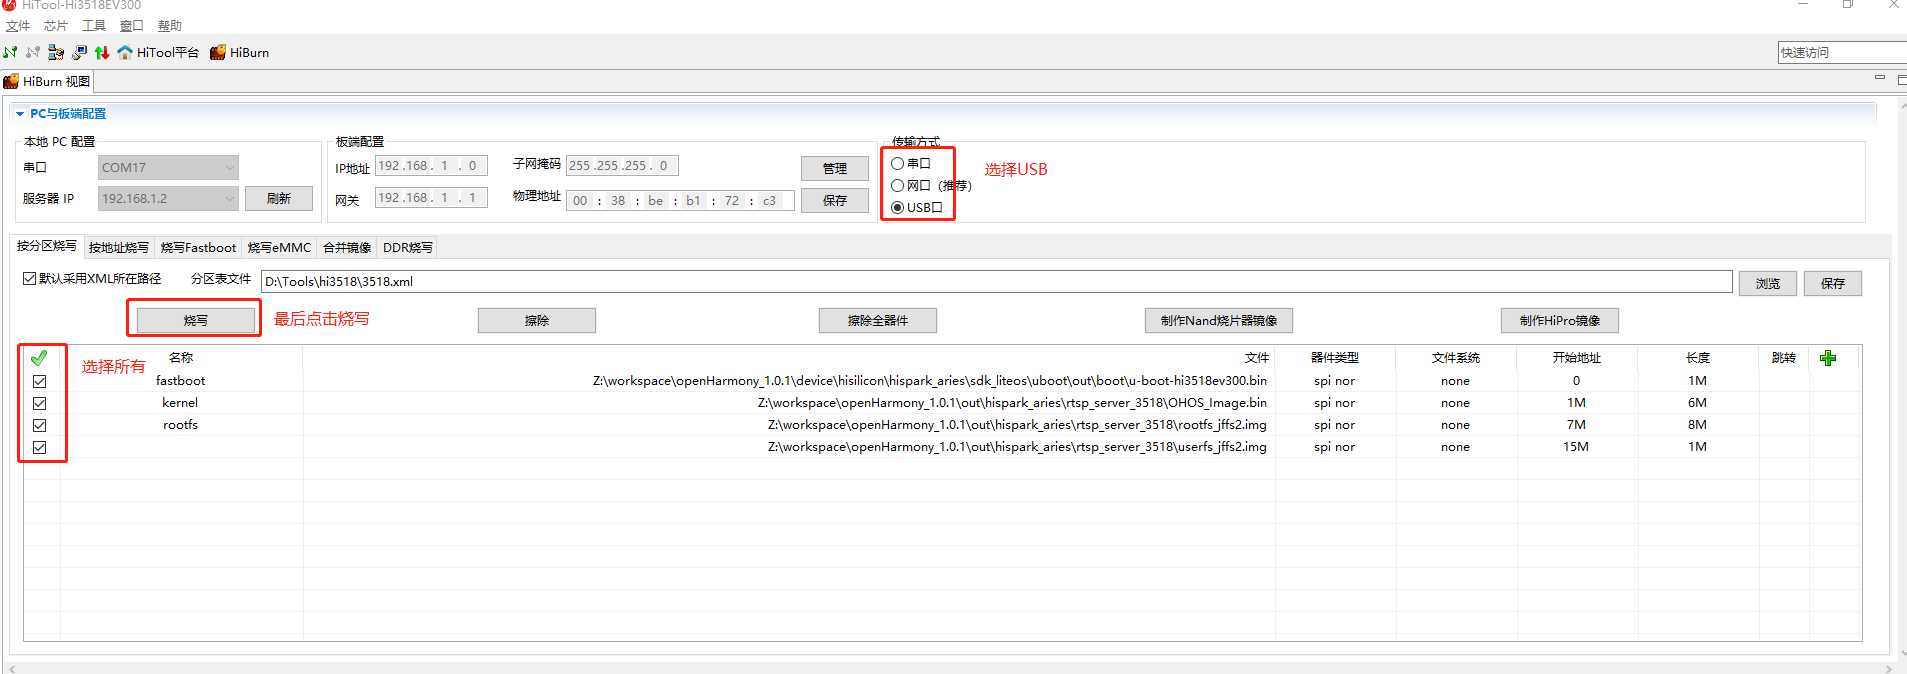Click the 器件类型 column header
Screen dimensions: 1907x674
coord(1334,358)
